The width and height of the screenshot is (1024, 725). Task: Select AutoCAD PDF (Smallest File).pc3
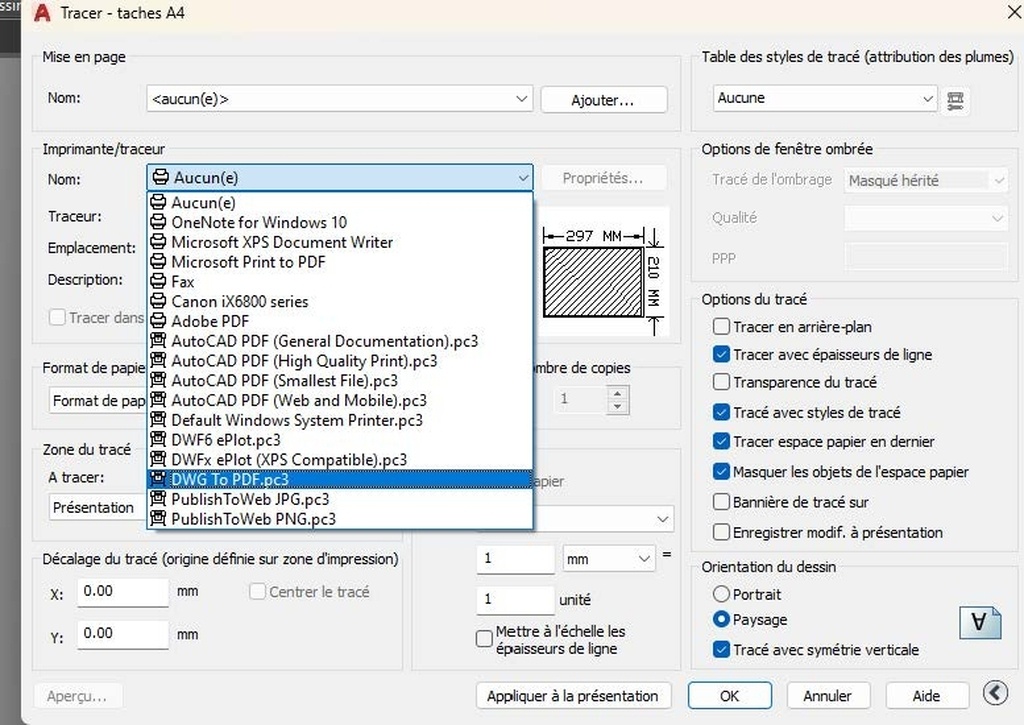click(340, 381)
